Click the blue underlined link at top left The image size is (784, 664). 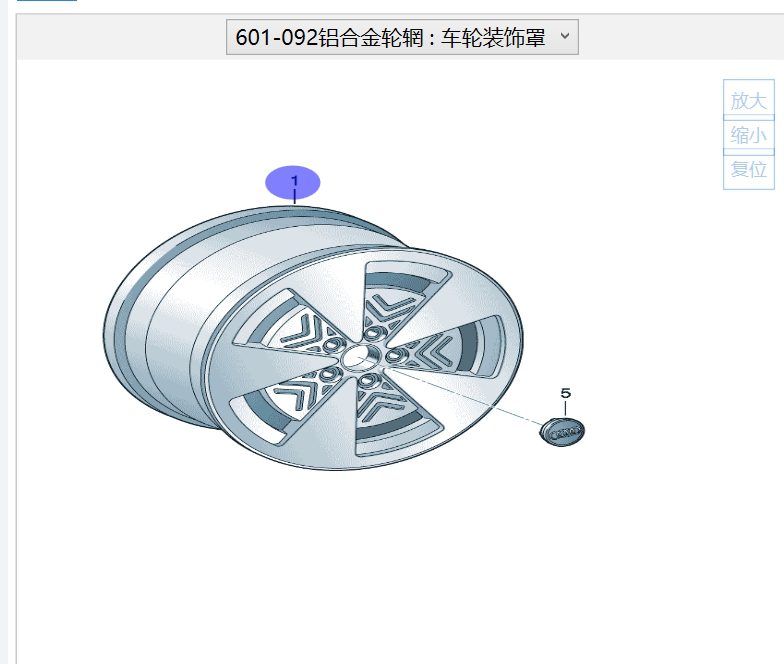(x=46, y=1)
